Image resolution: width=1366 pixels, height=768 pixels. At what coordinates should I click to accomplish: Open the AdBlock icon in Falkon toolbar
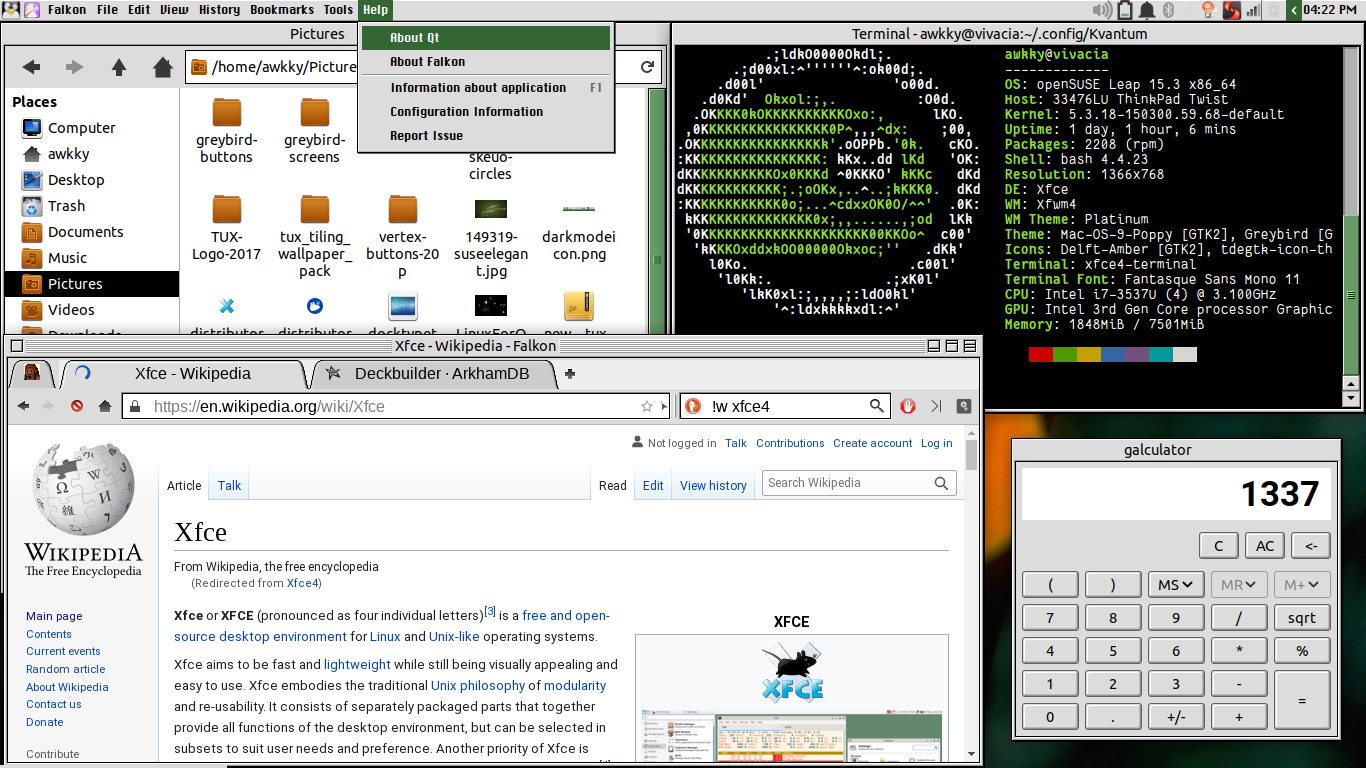point(908,406)
